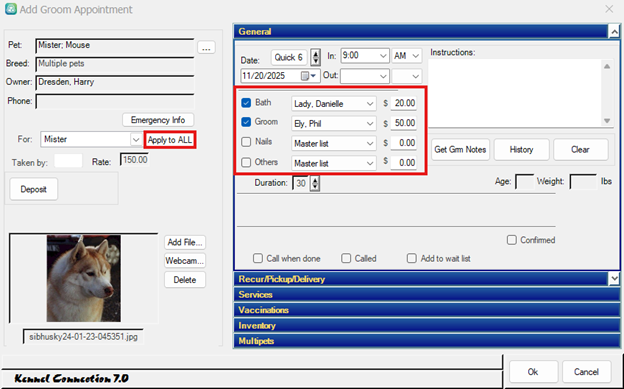Click the husky pet photo thumbnail
The image size is (624, 389).
point(84,278)
